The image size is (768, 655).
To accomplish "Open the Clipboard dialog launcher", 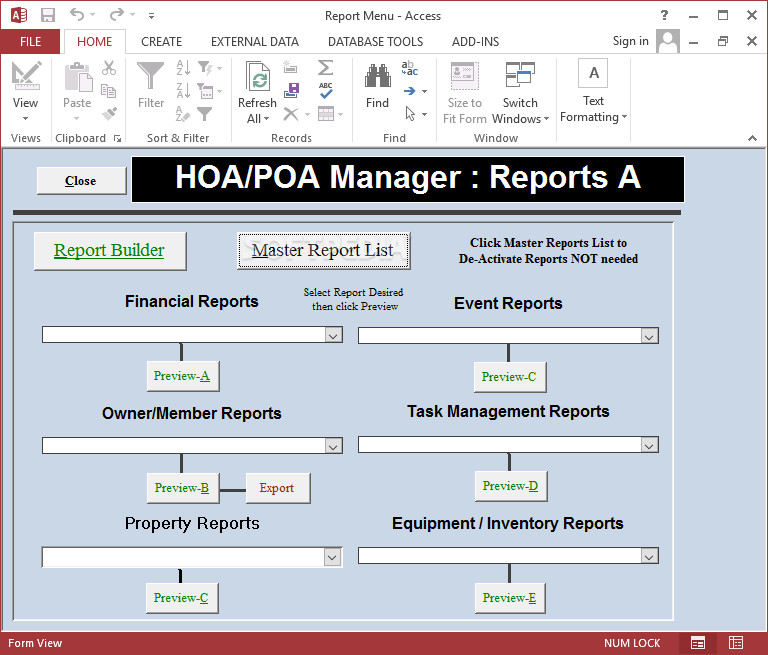I will pos(118,139).
